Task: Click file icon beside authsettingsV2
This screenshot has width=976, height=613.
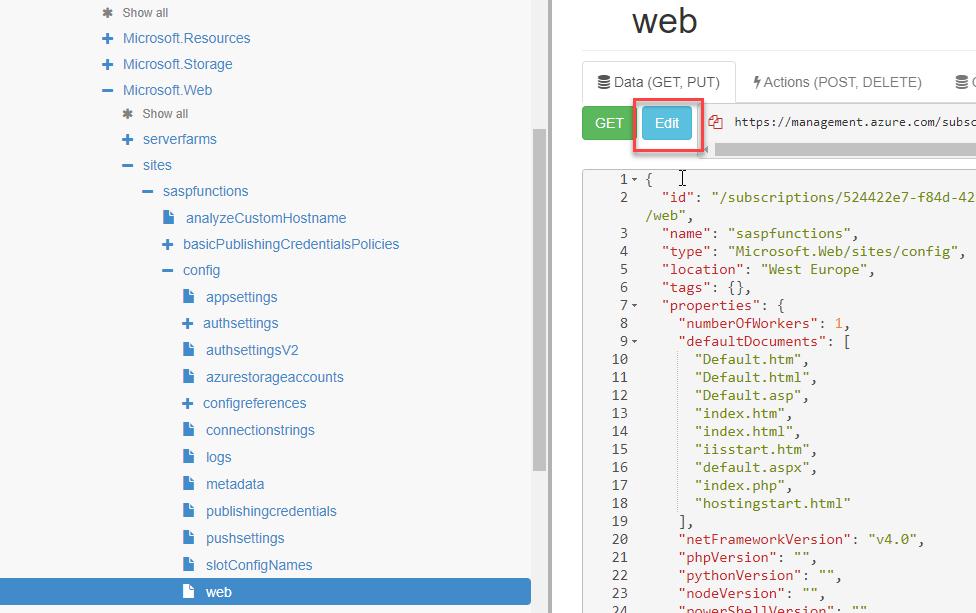Action: coord(188,349)
